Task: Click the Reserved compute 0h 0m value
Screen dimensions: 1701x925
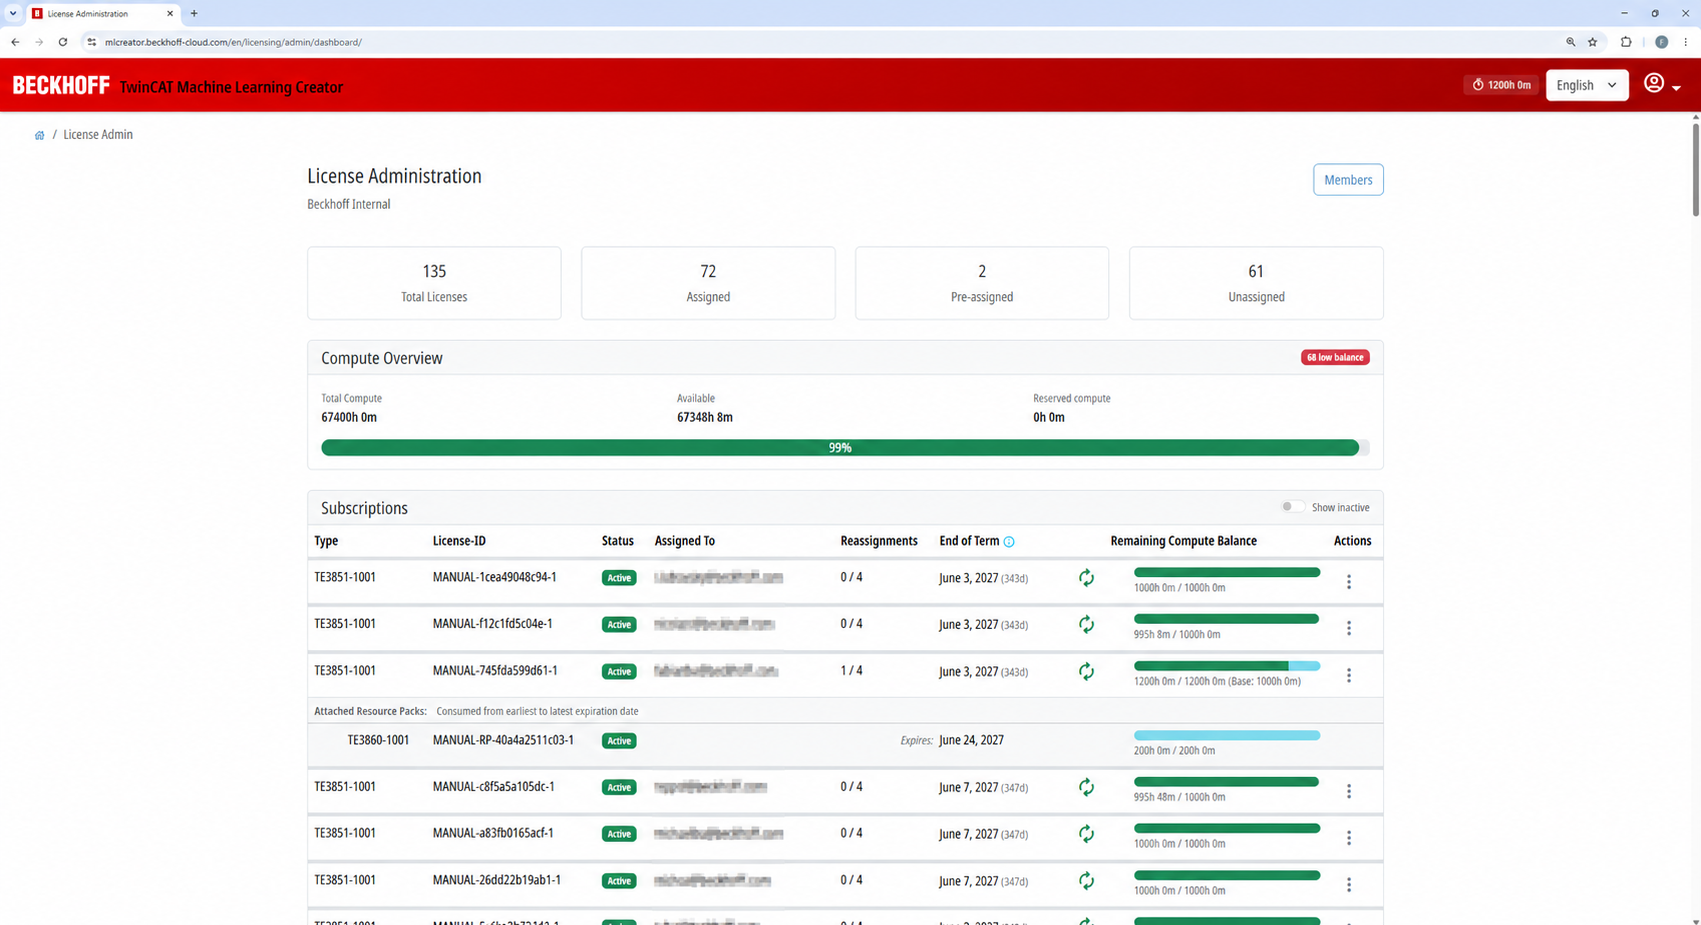Action: coord(1049,417)
